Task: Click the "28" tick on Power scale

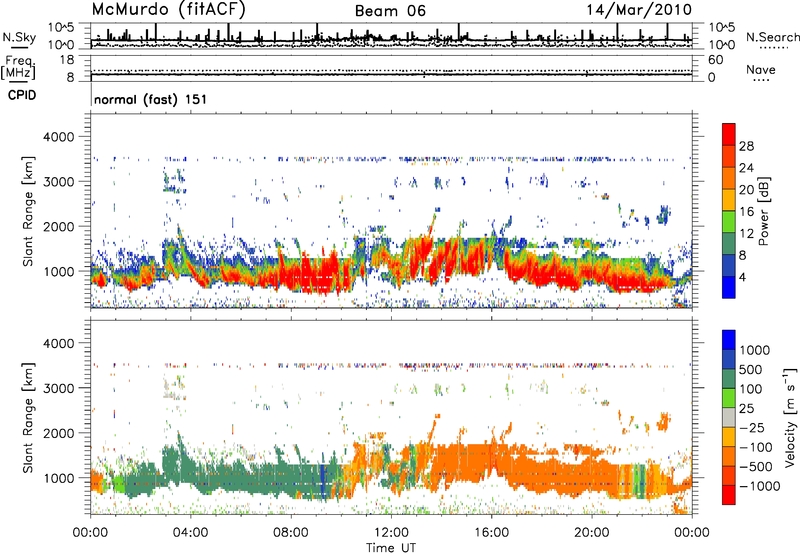Action: pyautogui.click(x=746, y=146)
